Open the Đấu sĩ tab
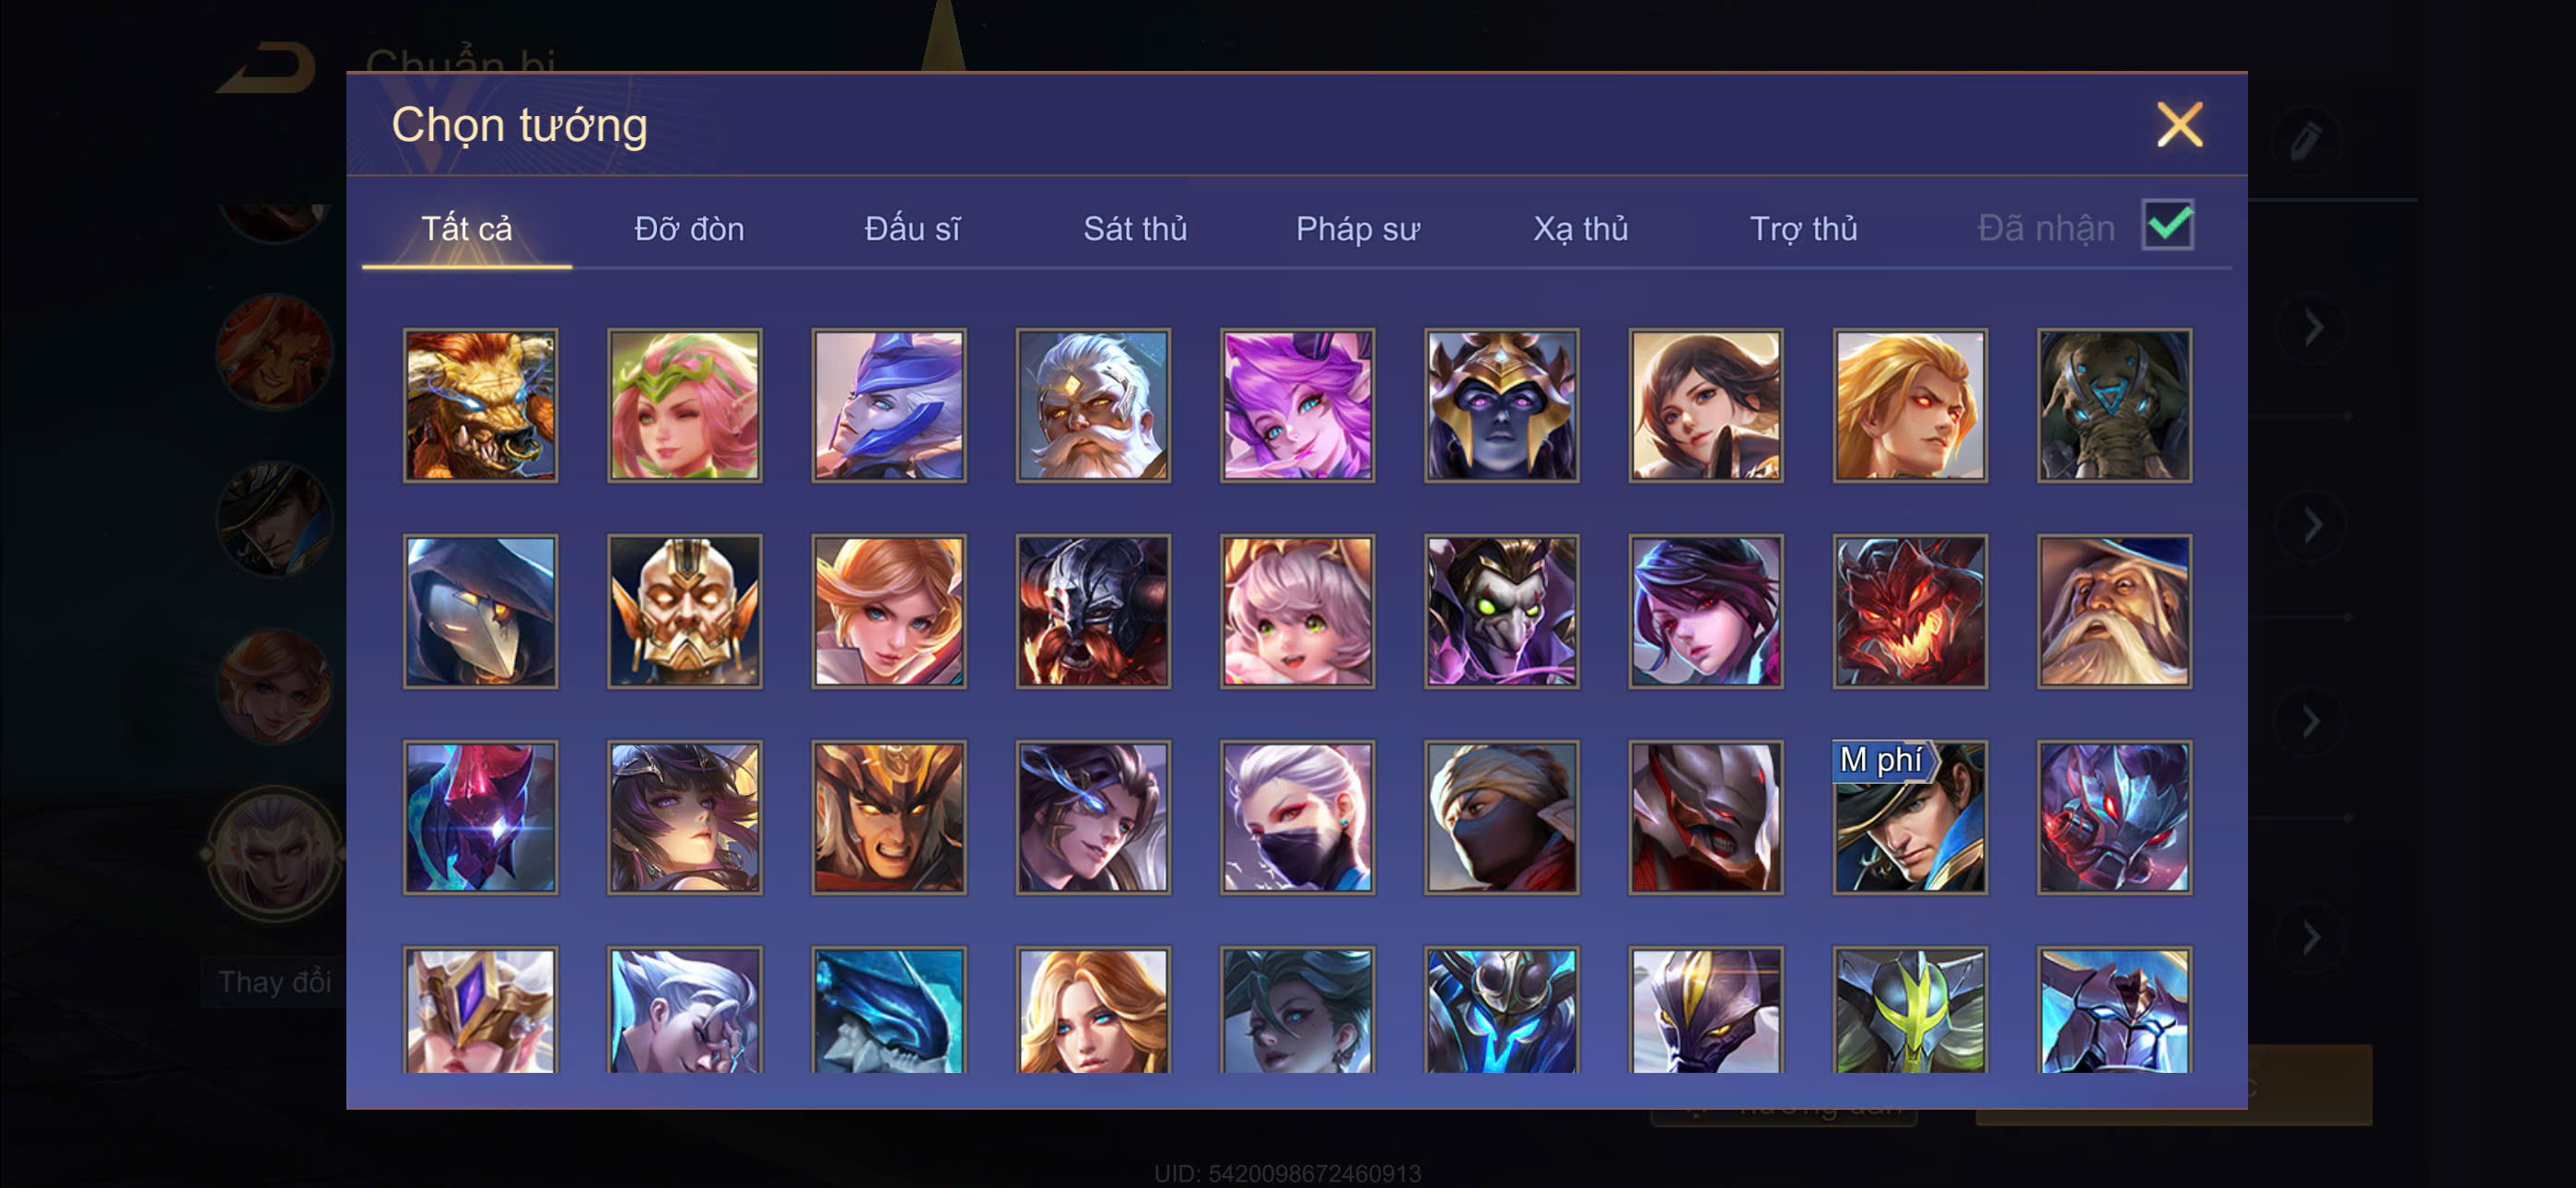This screenshot has width=2576, height=1188. pyautogui.click(x=912, y=229)
